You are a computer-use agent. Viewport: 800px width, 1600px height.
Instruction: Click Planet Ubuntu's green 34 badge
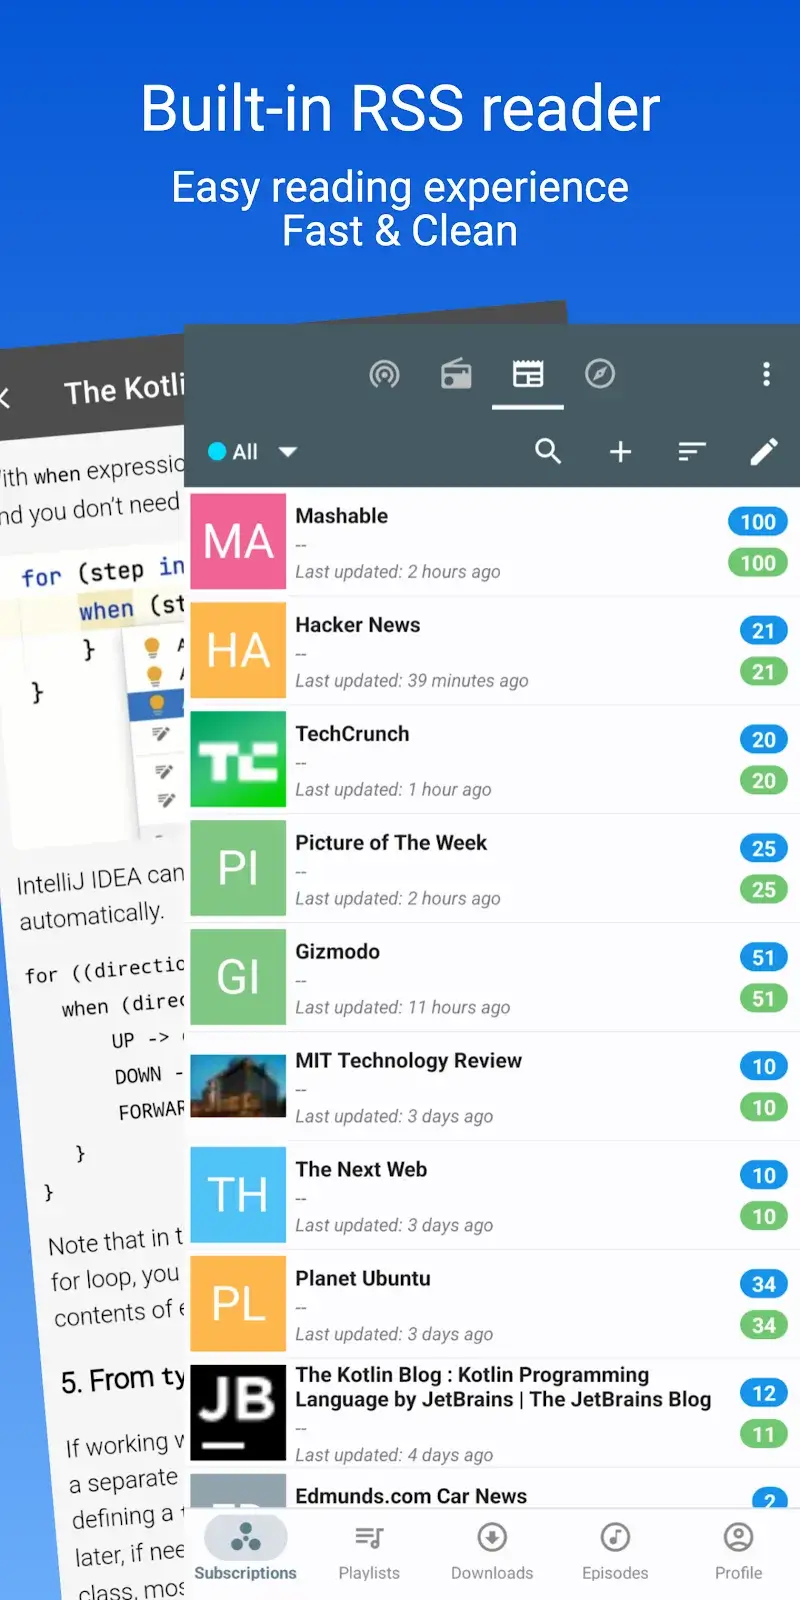pos(763,1326)
